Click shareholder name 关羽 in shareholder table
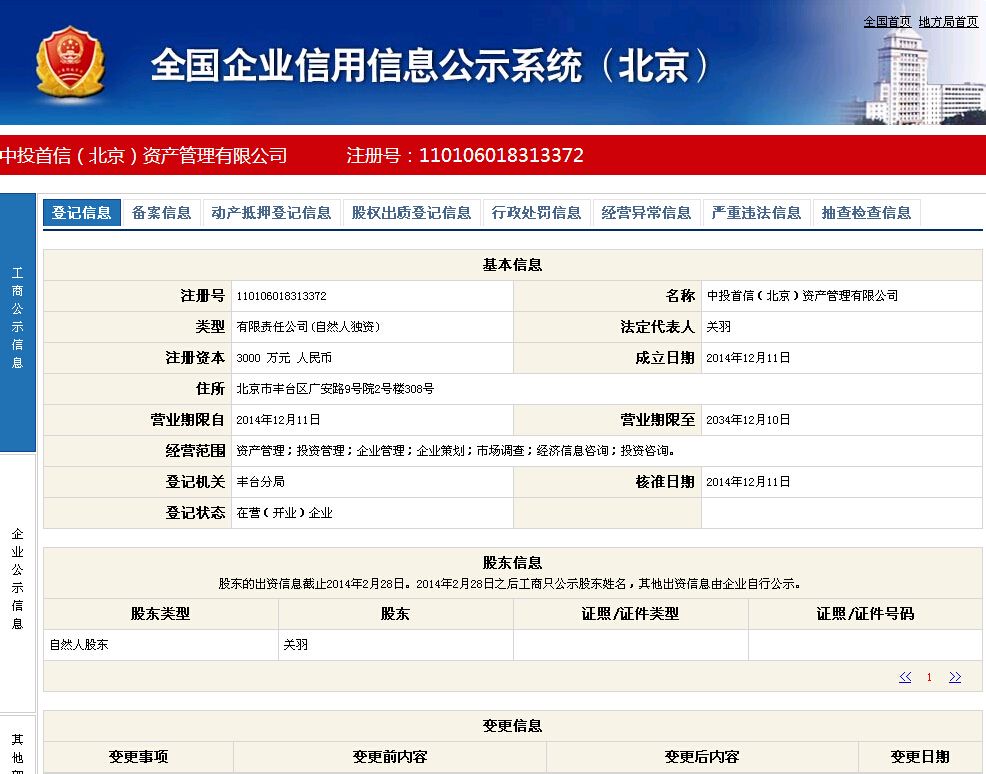Screen dimensions: 986x774 296,644
